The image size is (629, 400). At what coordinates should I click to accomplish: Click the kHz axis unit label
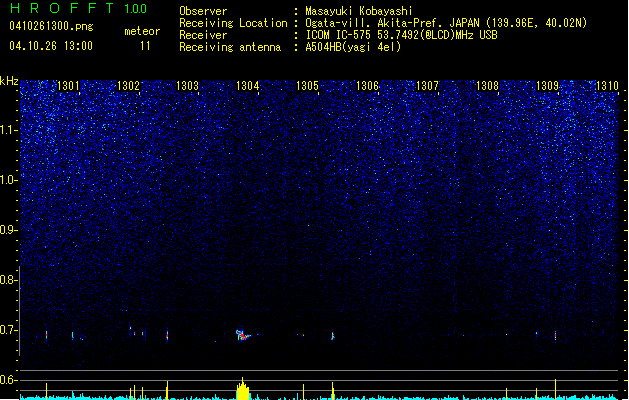pyautogui.click(x=9, y=81)
